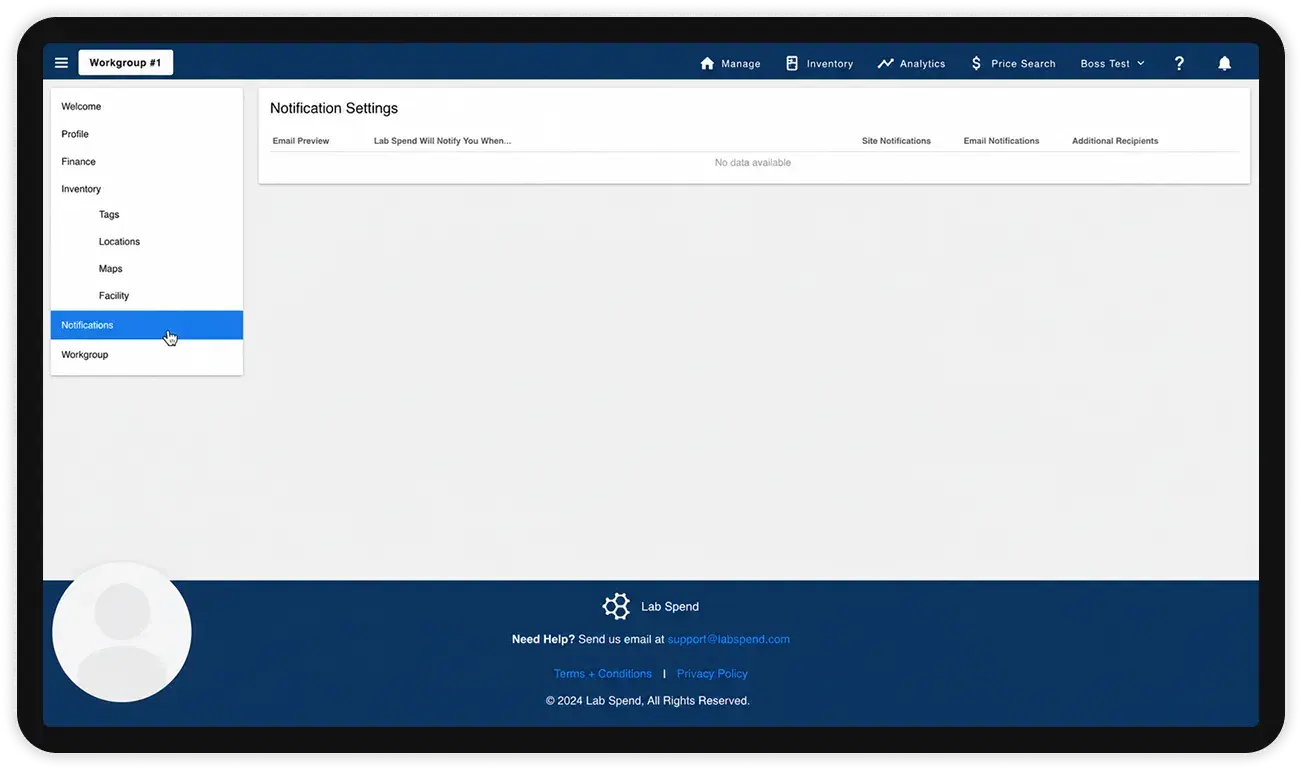Click the Notification Settings heading
Viewport: 1302px width, 770px height.
click(x=334, y=108)
